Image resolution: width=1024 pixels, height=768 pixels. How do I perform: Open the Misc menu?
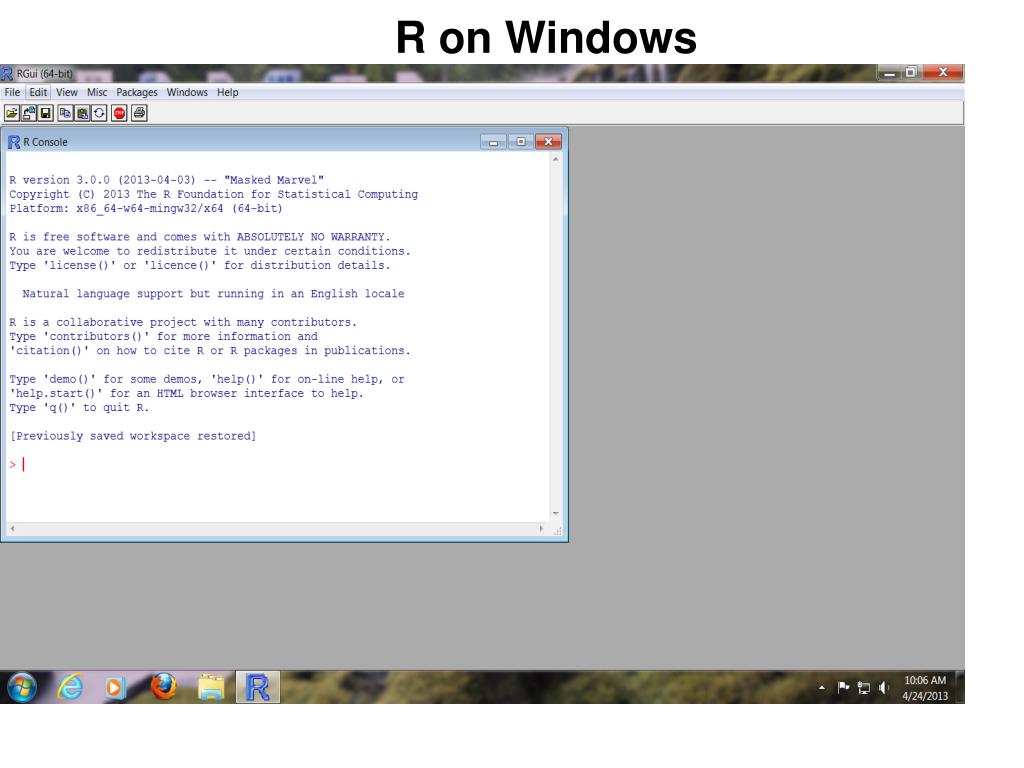click(x=97, y=92)
